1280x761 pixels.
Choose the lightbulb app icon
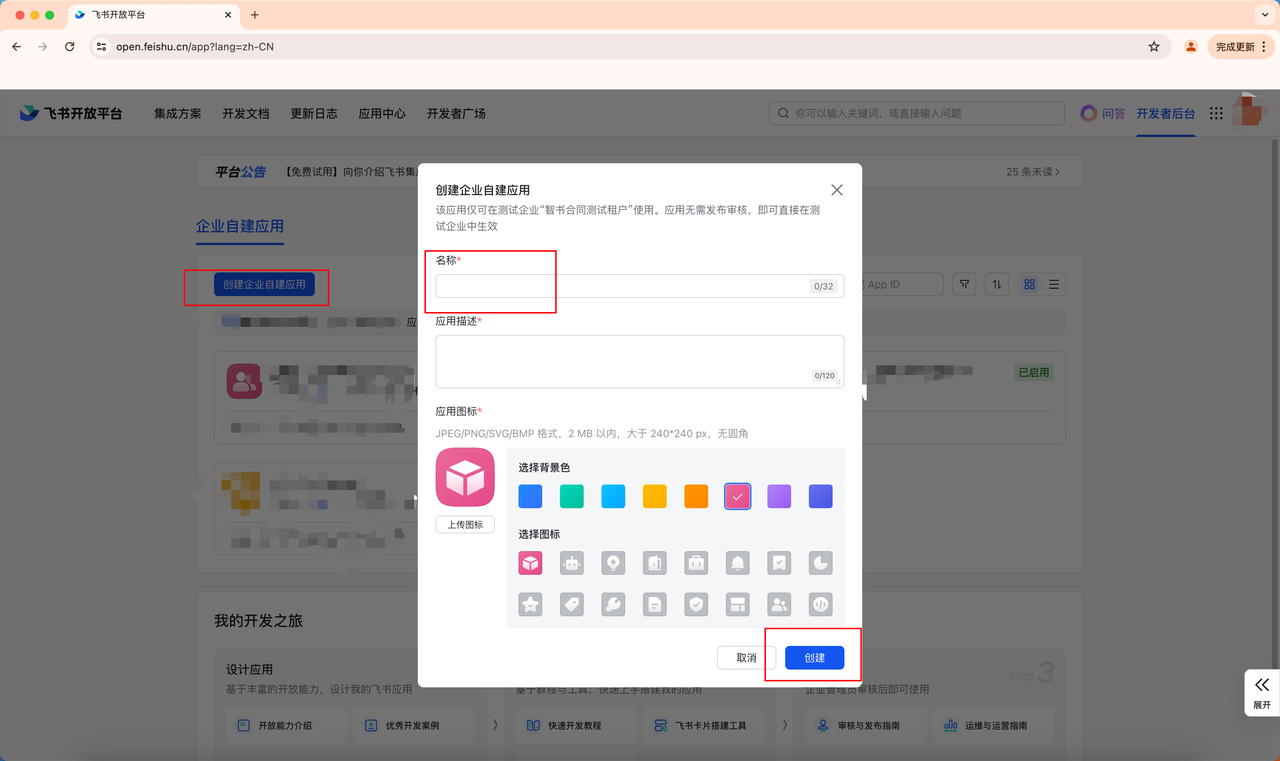614,563
